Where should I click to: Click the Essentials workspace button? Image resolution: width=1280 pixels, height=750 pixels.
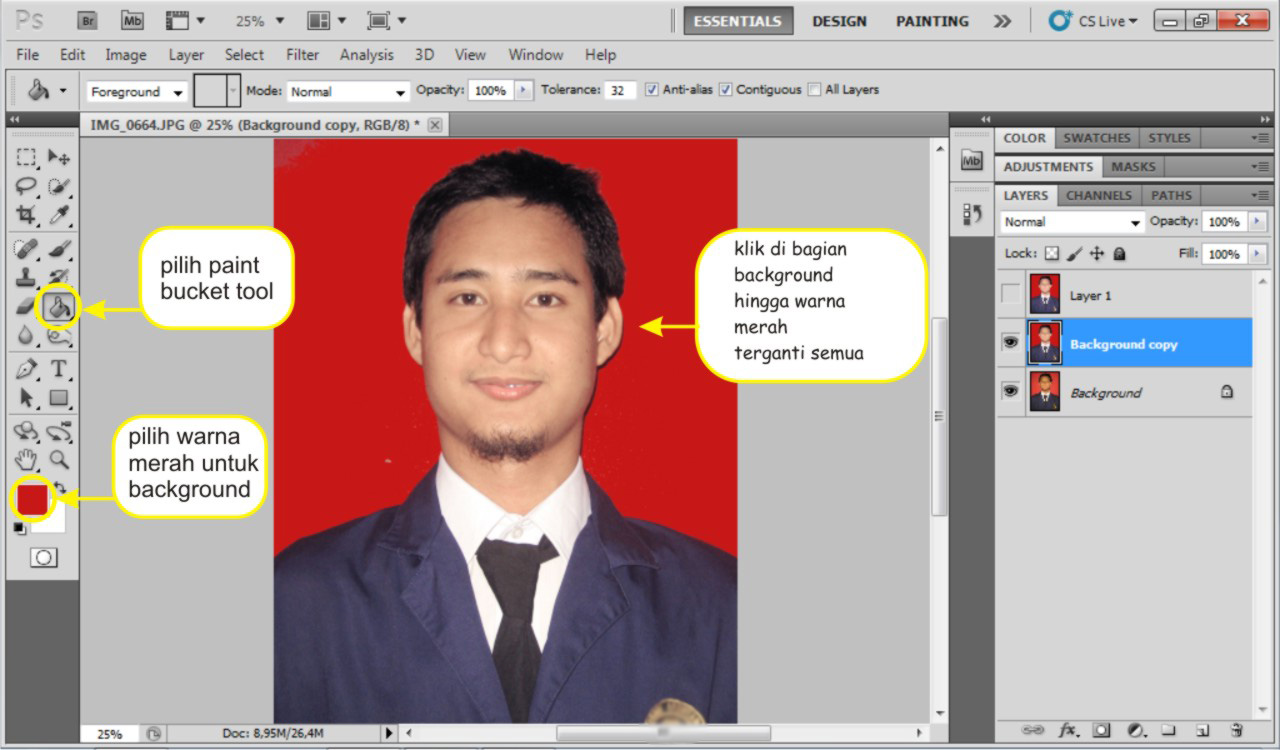click(x=738, y=21)
